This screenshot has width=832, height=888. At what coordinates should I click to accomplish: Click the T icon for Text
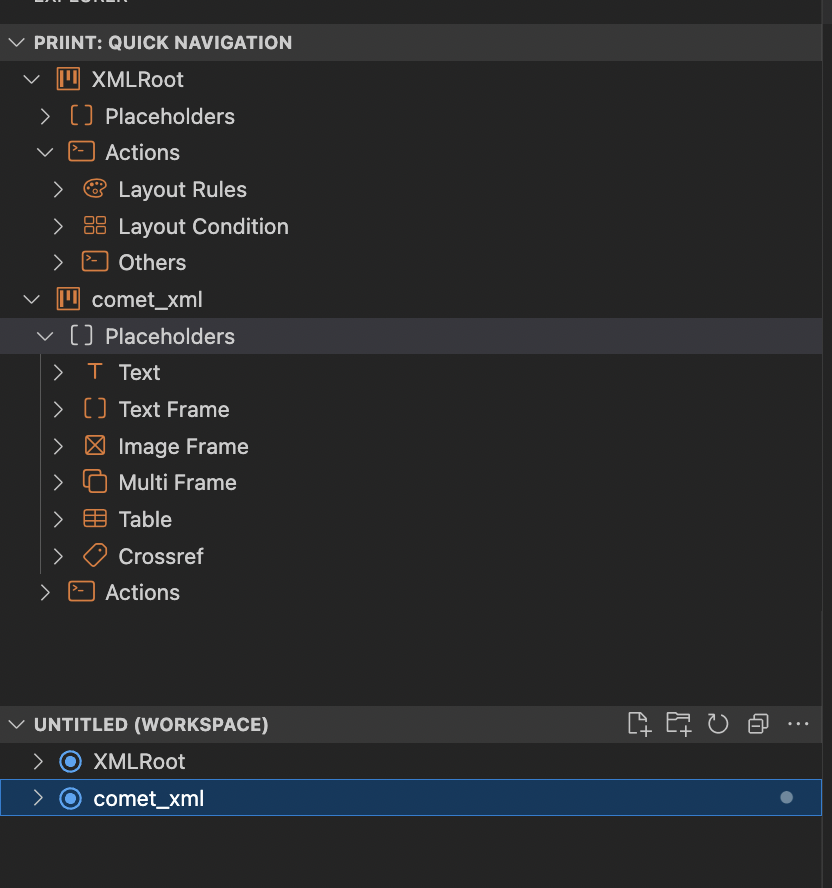point(95,372)
